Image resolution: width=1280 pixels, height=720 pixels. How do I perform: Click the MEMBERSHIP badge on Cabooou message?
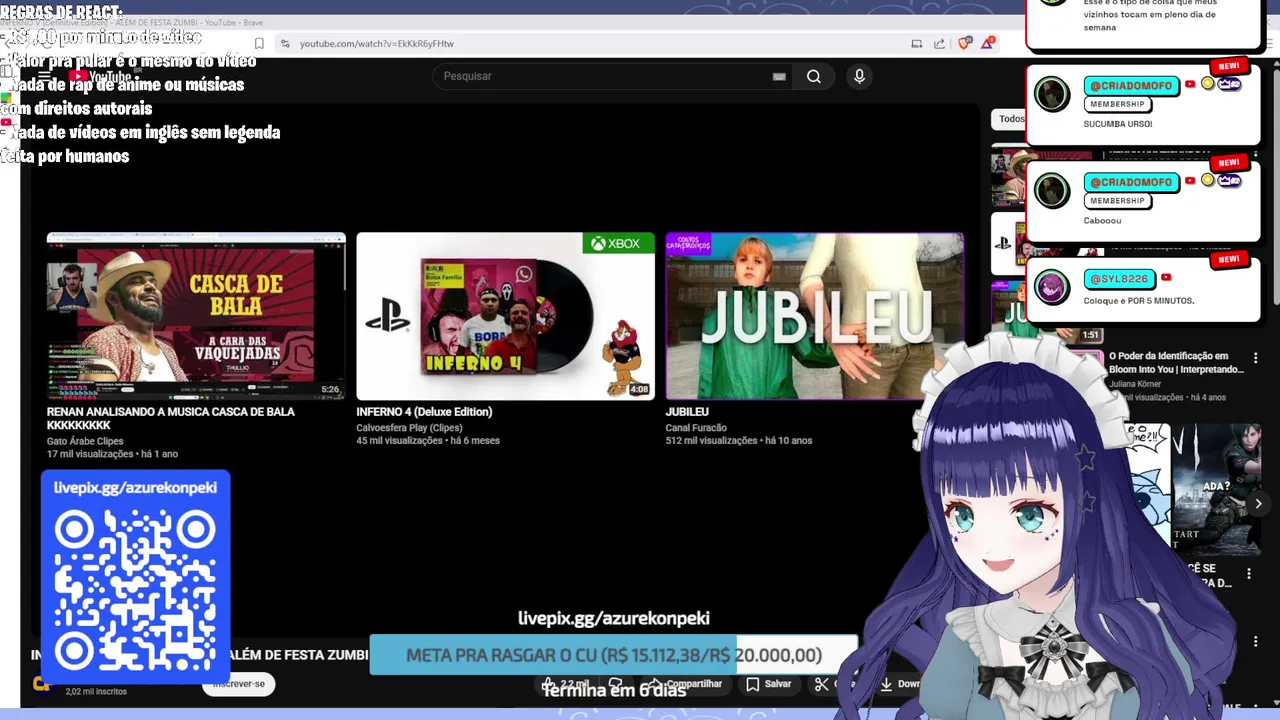tap(1117, 201)
